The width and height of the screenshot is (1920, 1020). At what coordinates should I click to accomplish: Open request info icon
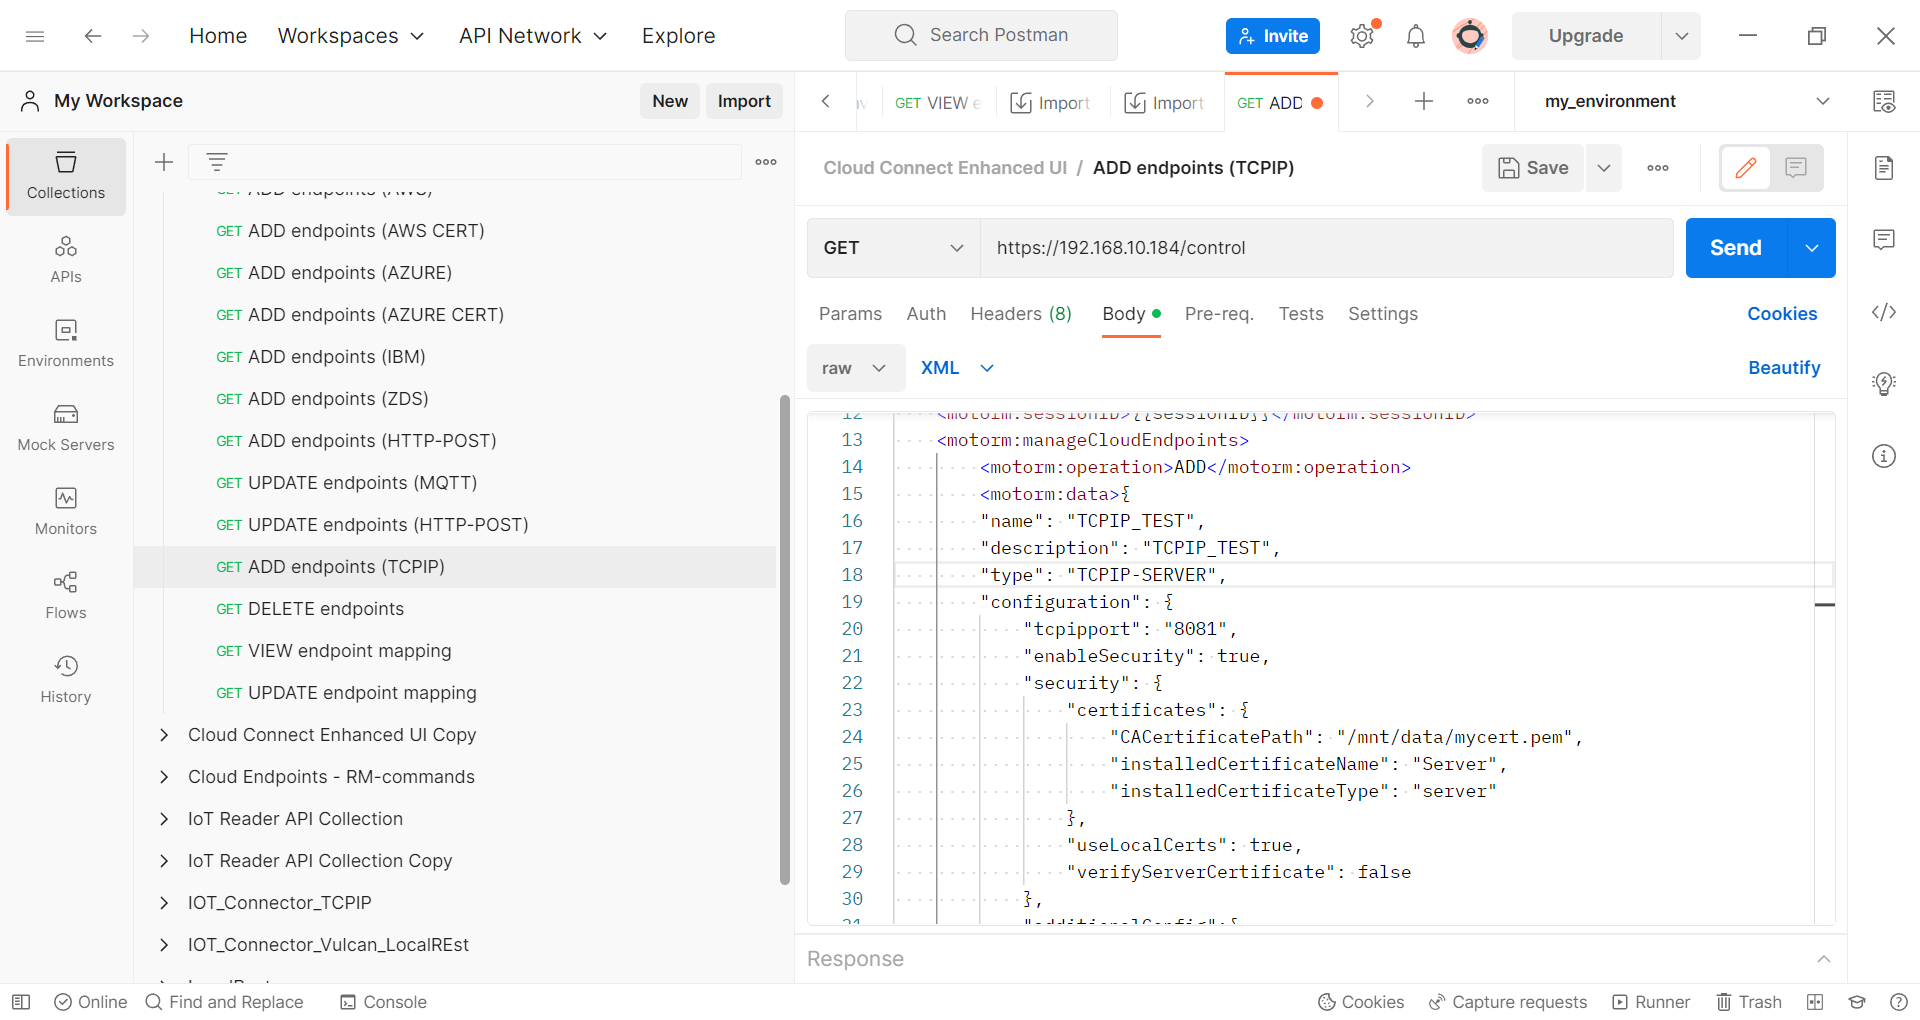point(1884,457)
